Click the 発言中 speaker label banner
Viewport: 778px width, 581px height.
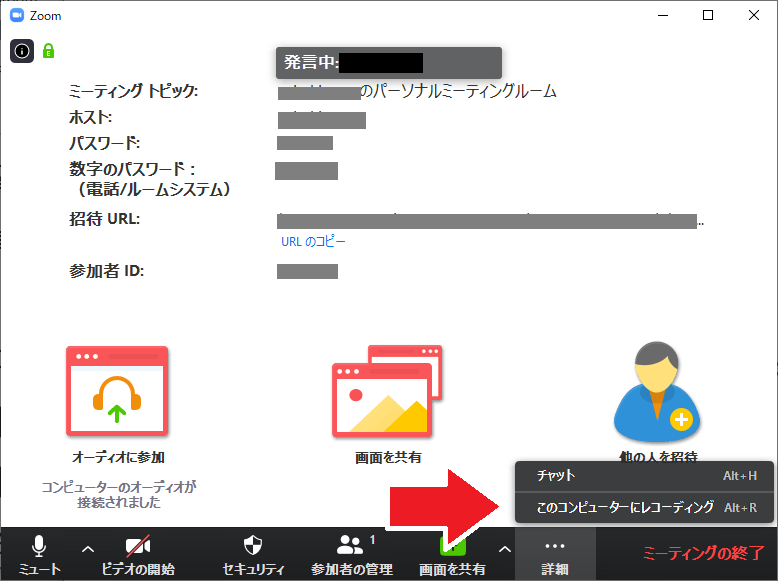point(389,63)
